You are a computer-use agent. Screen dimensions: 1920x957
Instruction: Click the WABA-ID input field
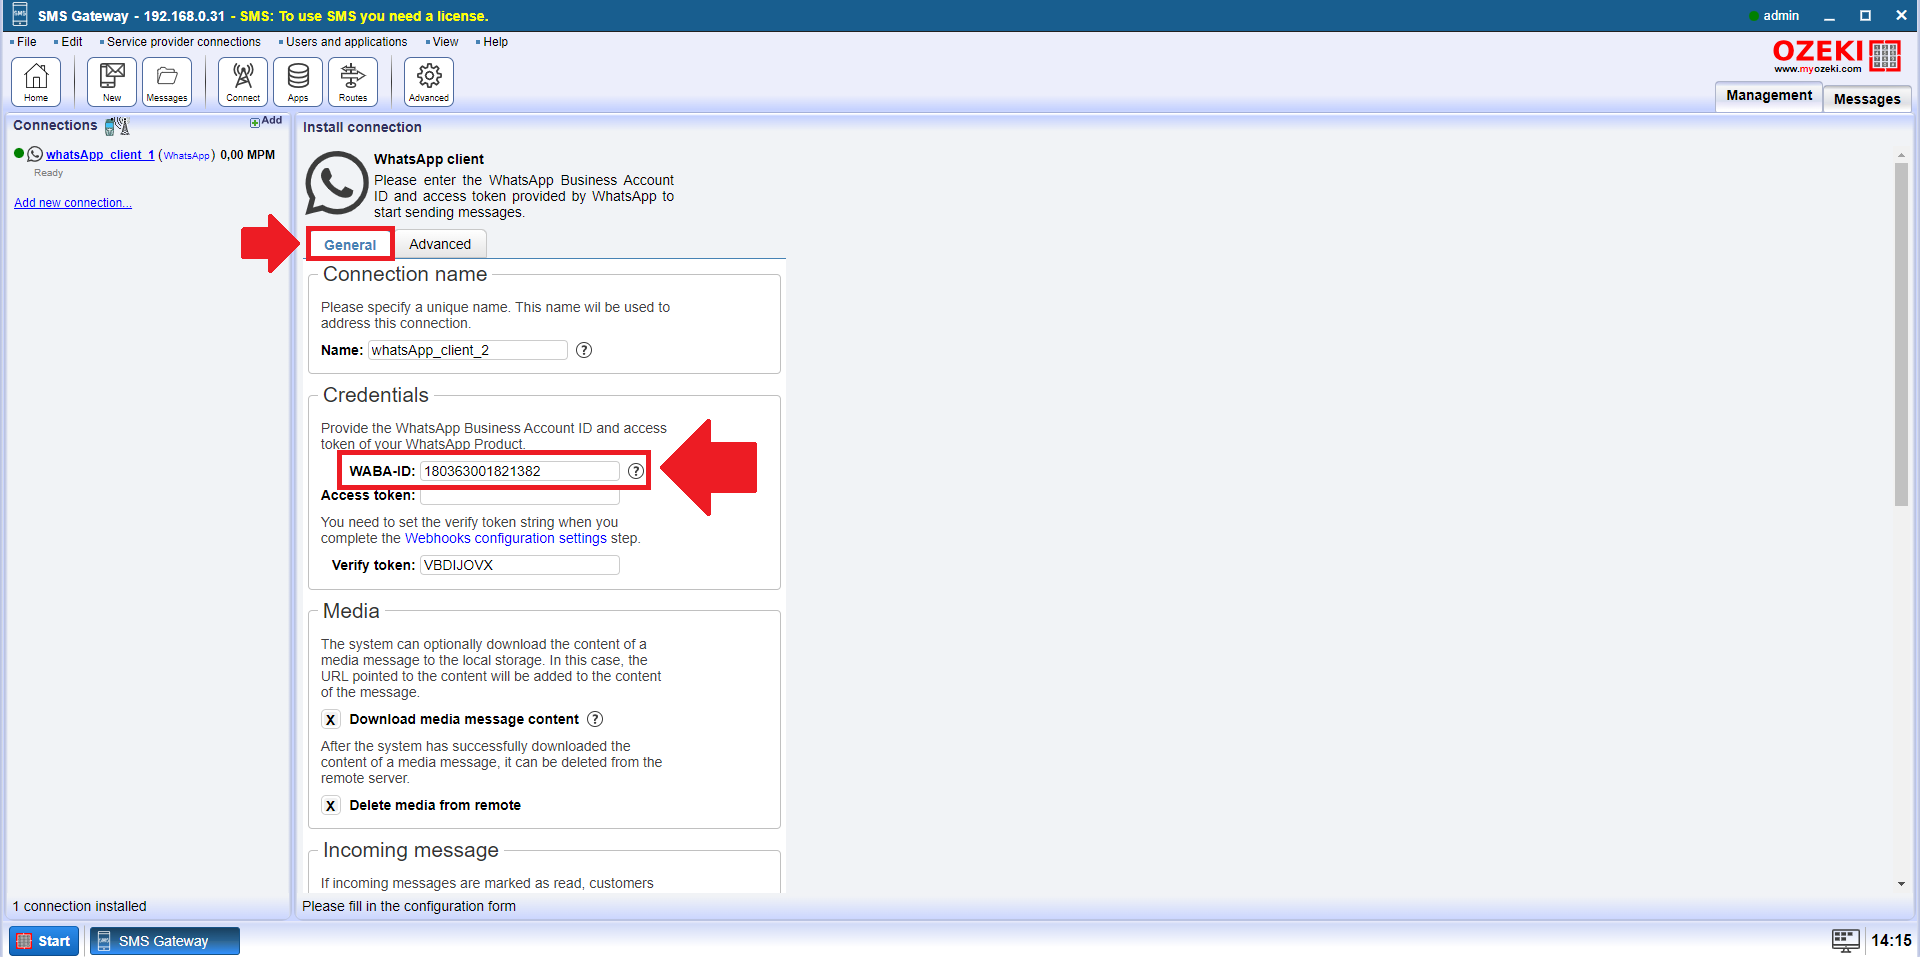pyautogui.click(x=520, y=471)
